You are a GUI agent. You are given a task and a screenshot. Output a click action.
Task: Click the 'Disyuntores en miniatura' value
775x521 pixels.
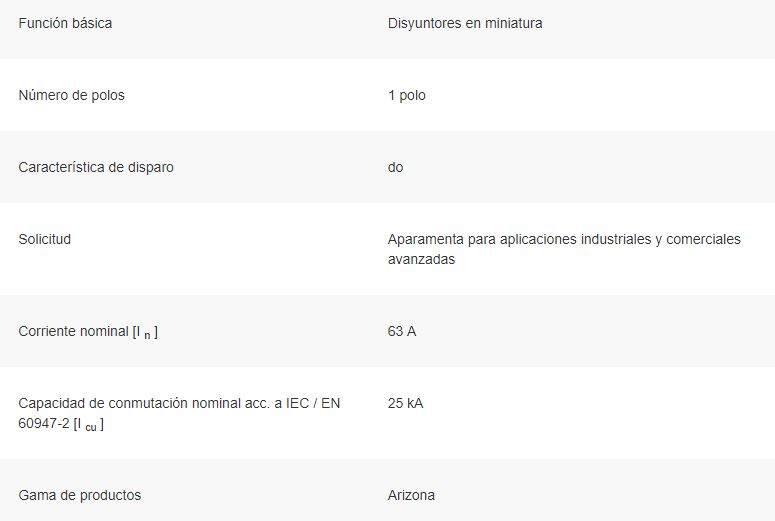(465, 23)
